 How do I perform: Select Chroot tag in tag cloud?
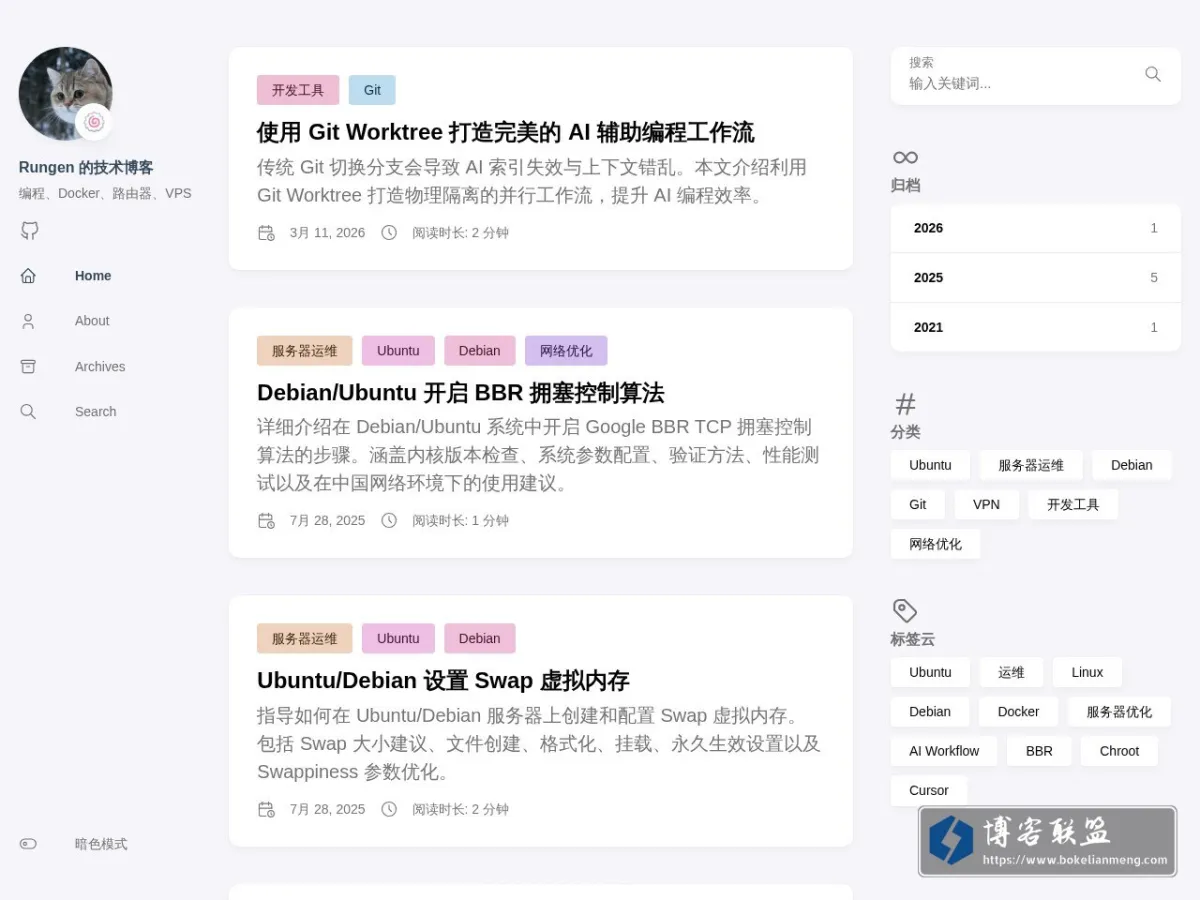click(x=1119, y=751)
